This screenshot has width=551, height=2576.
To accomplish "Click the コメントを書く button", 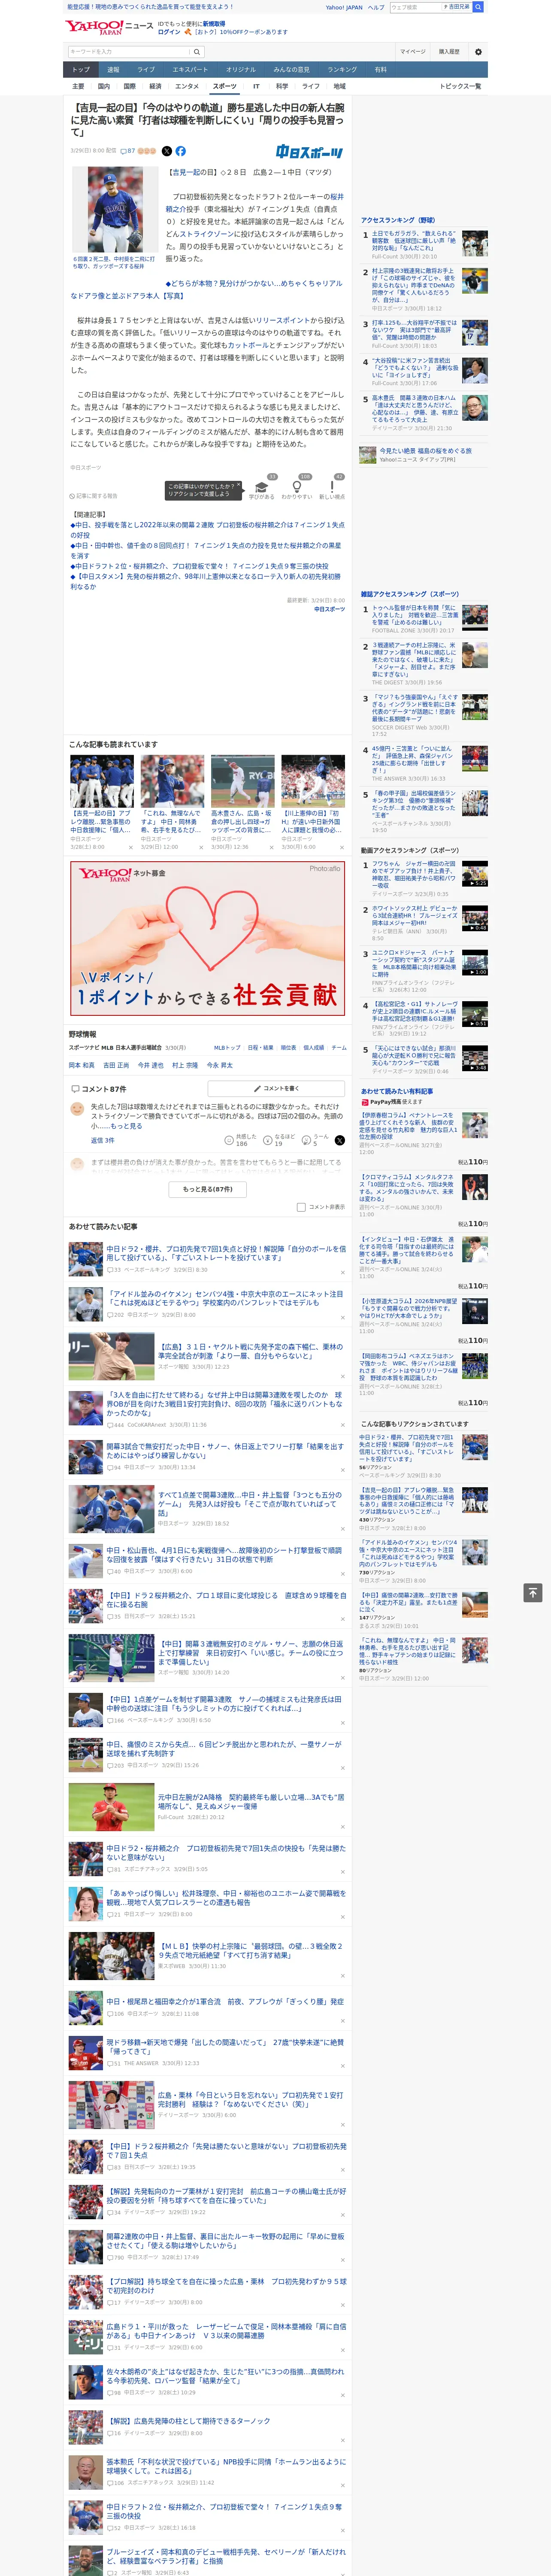I will pos(277,1088).
